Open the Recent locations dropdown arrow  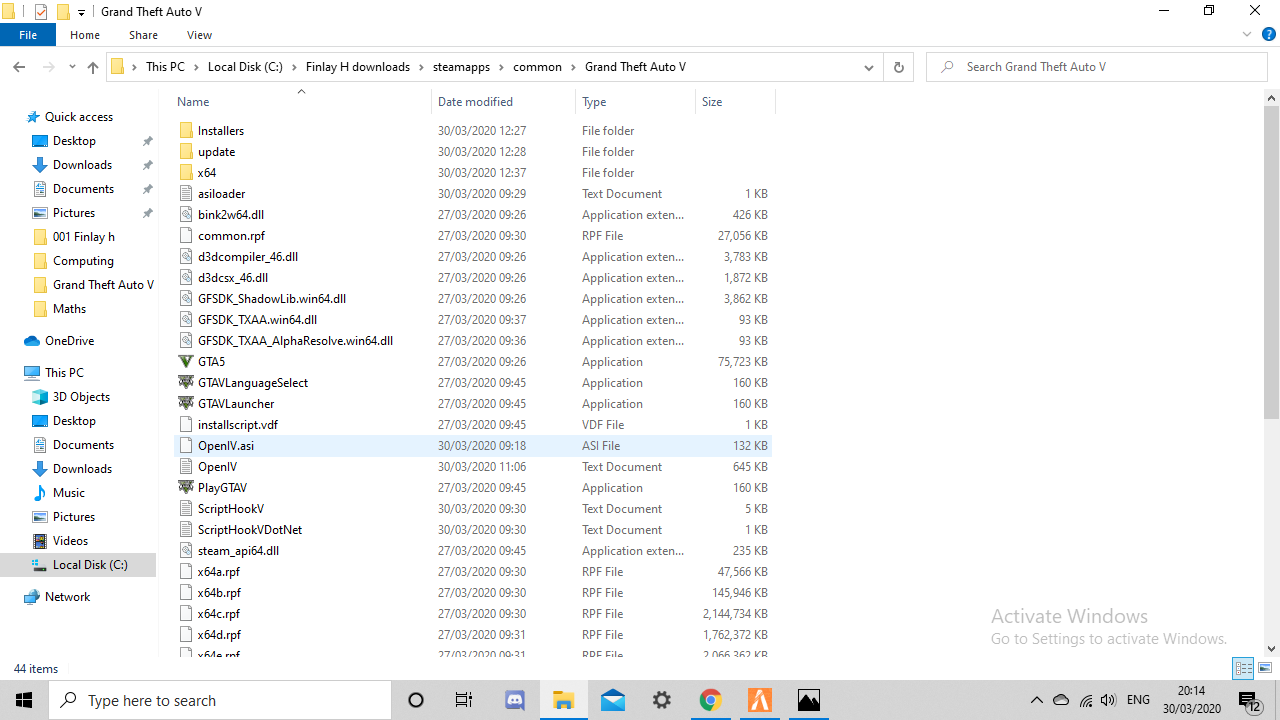click(72, 67)
